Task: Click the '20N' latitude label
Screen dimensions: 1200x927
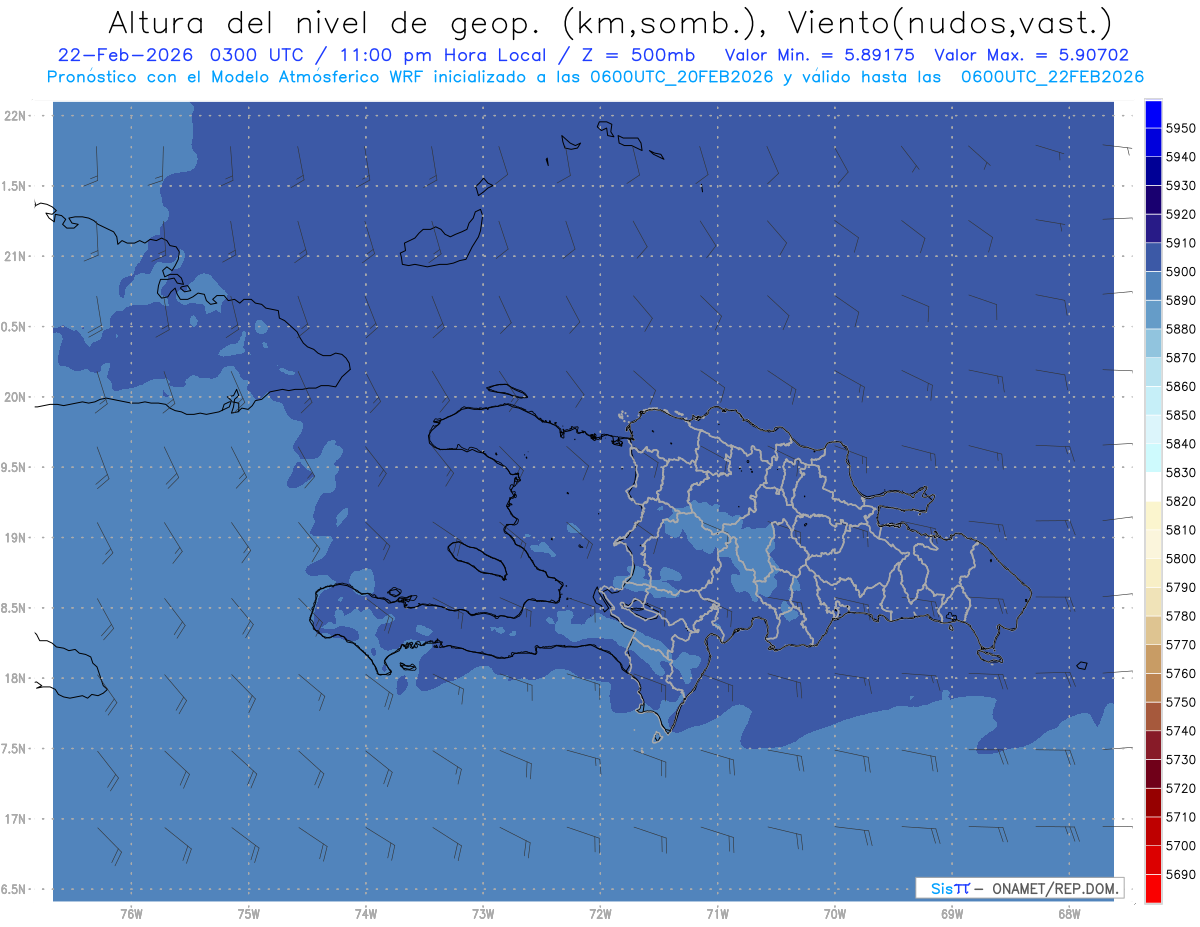Action: pos(14,397)
